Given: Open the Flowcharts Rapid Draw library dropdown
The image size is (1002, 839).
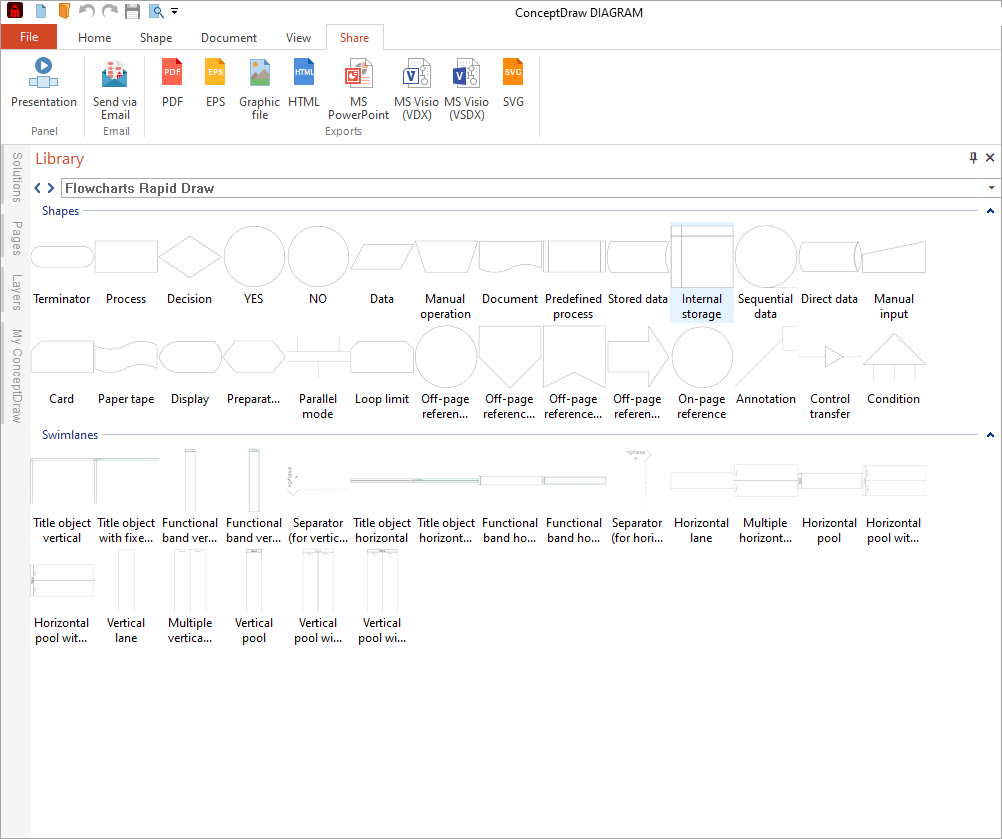Looking at the screenshot, I should [991, 187].
